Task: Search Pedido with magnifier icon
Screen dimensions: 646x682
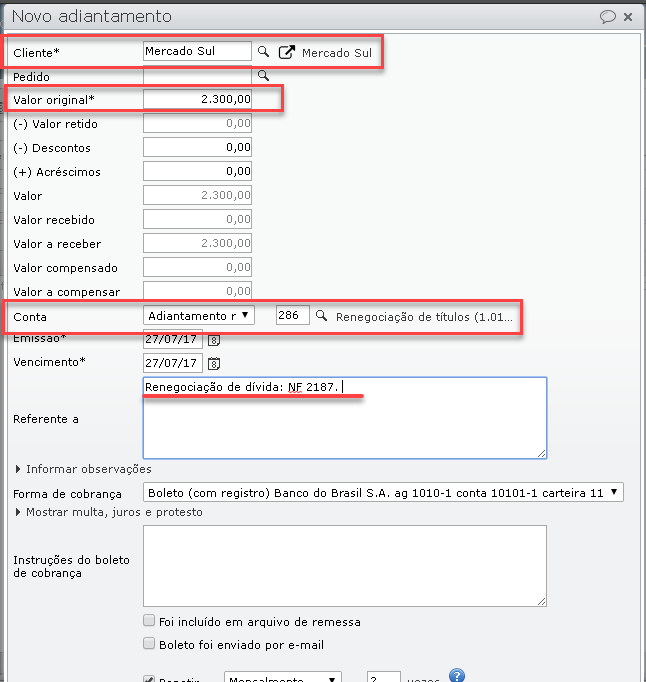Action: (x=263, y=76)
